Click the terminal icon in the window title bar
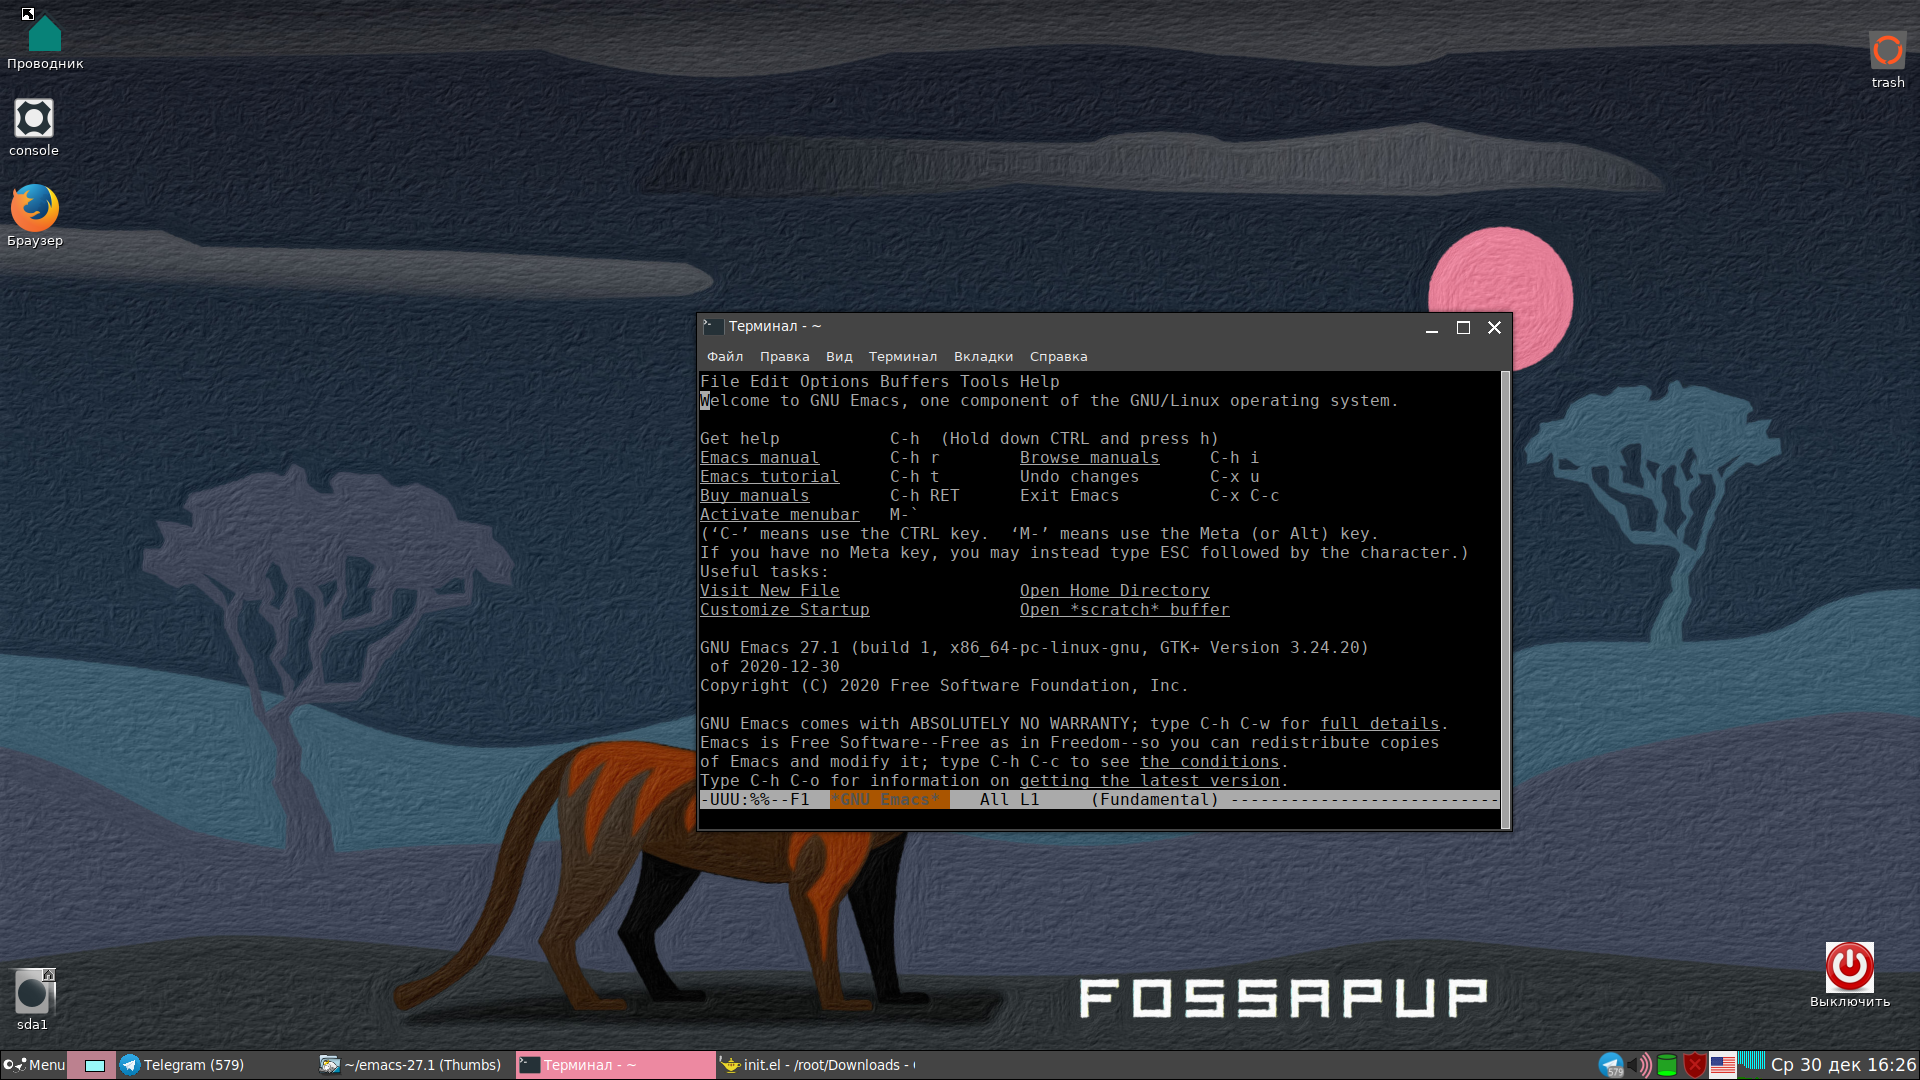This screenshot has height=1080, width=1920. [713, 327]
